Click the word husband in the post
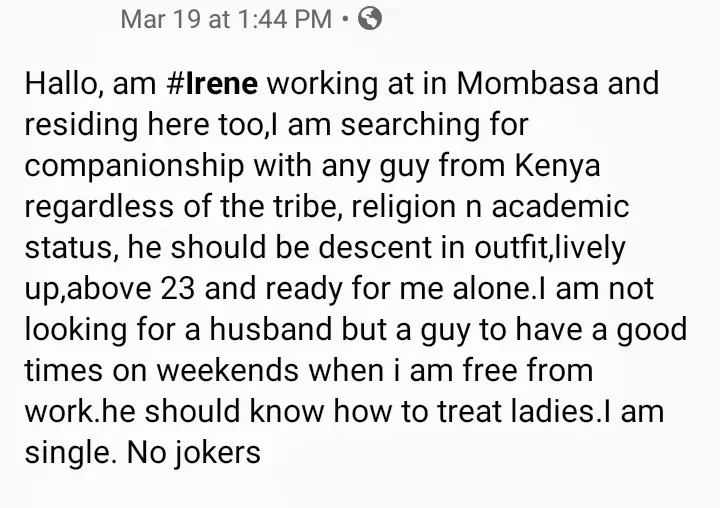720x508 pixels. tap(270, 329)
